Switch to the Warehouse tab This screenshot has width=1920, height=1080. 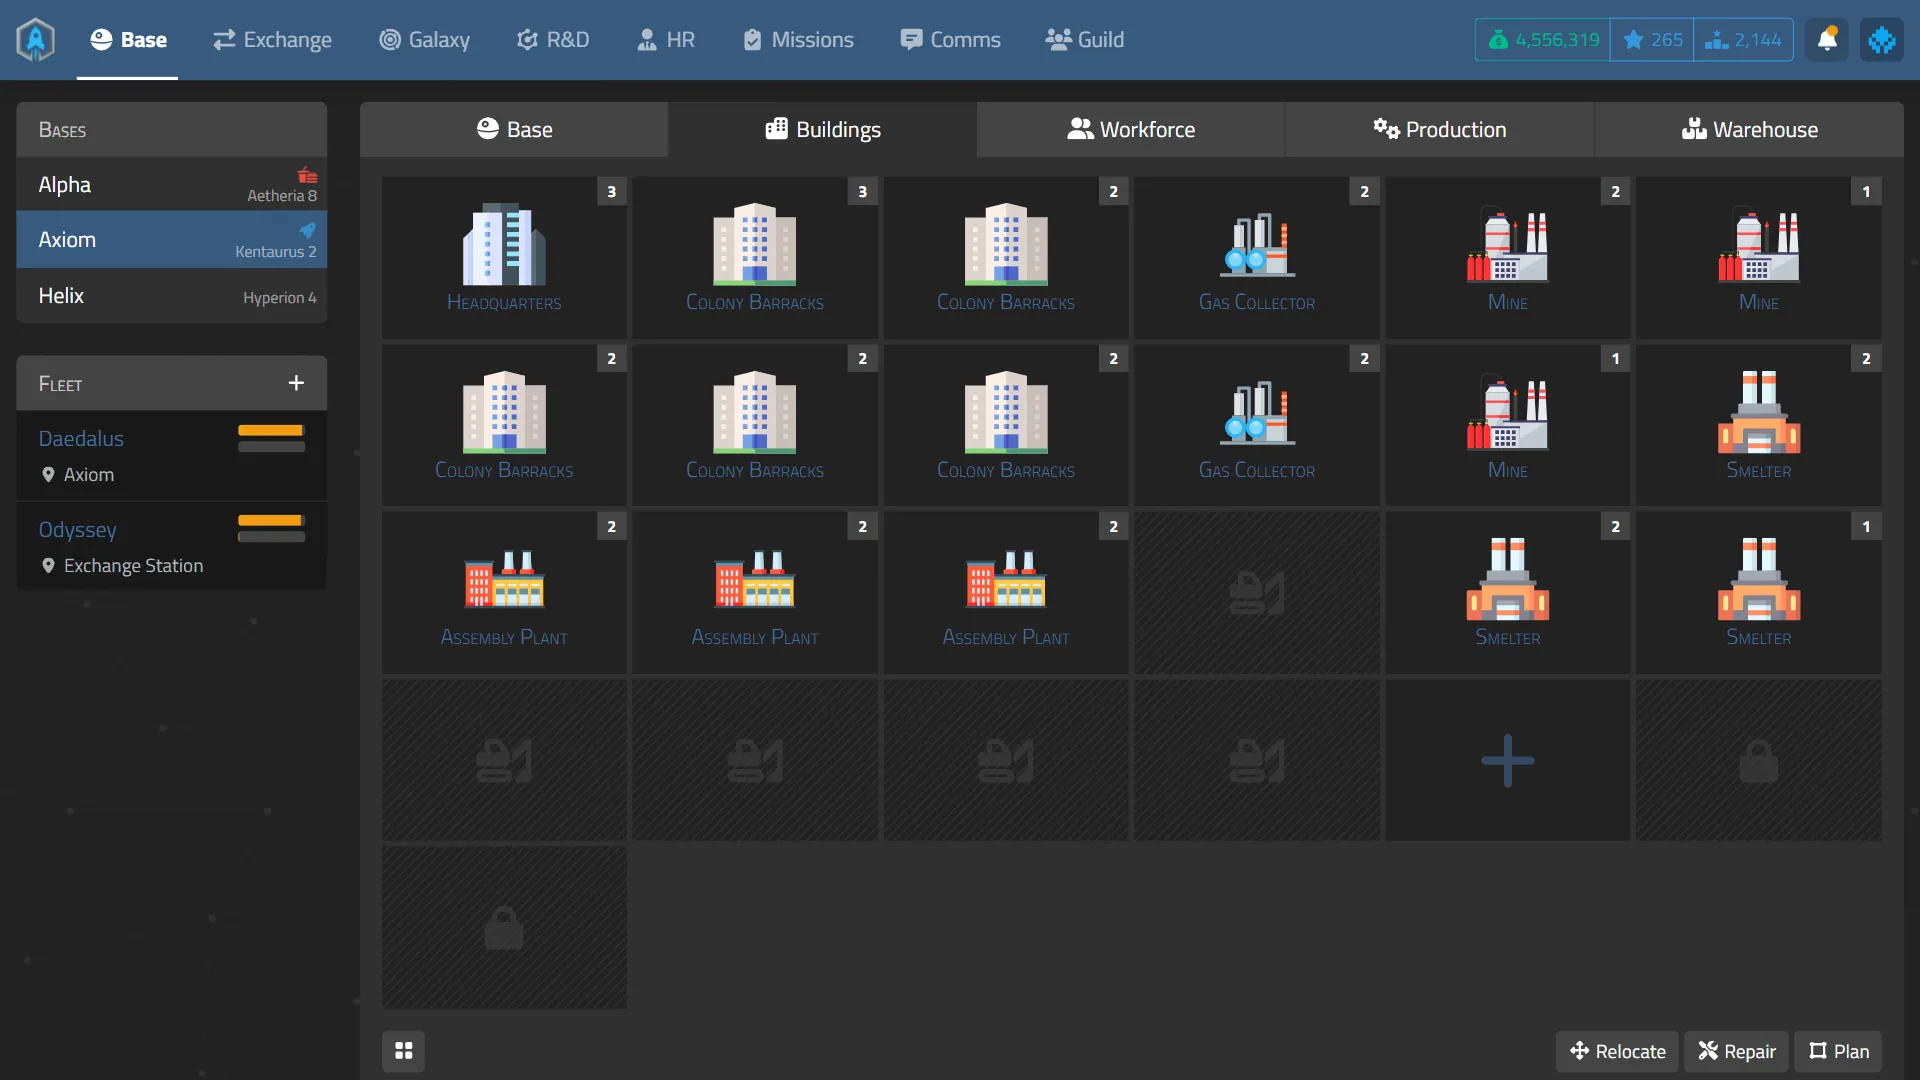(1749, 129)
